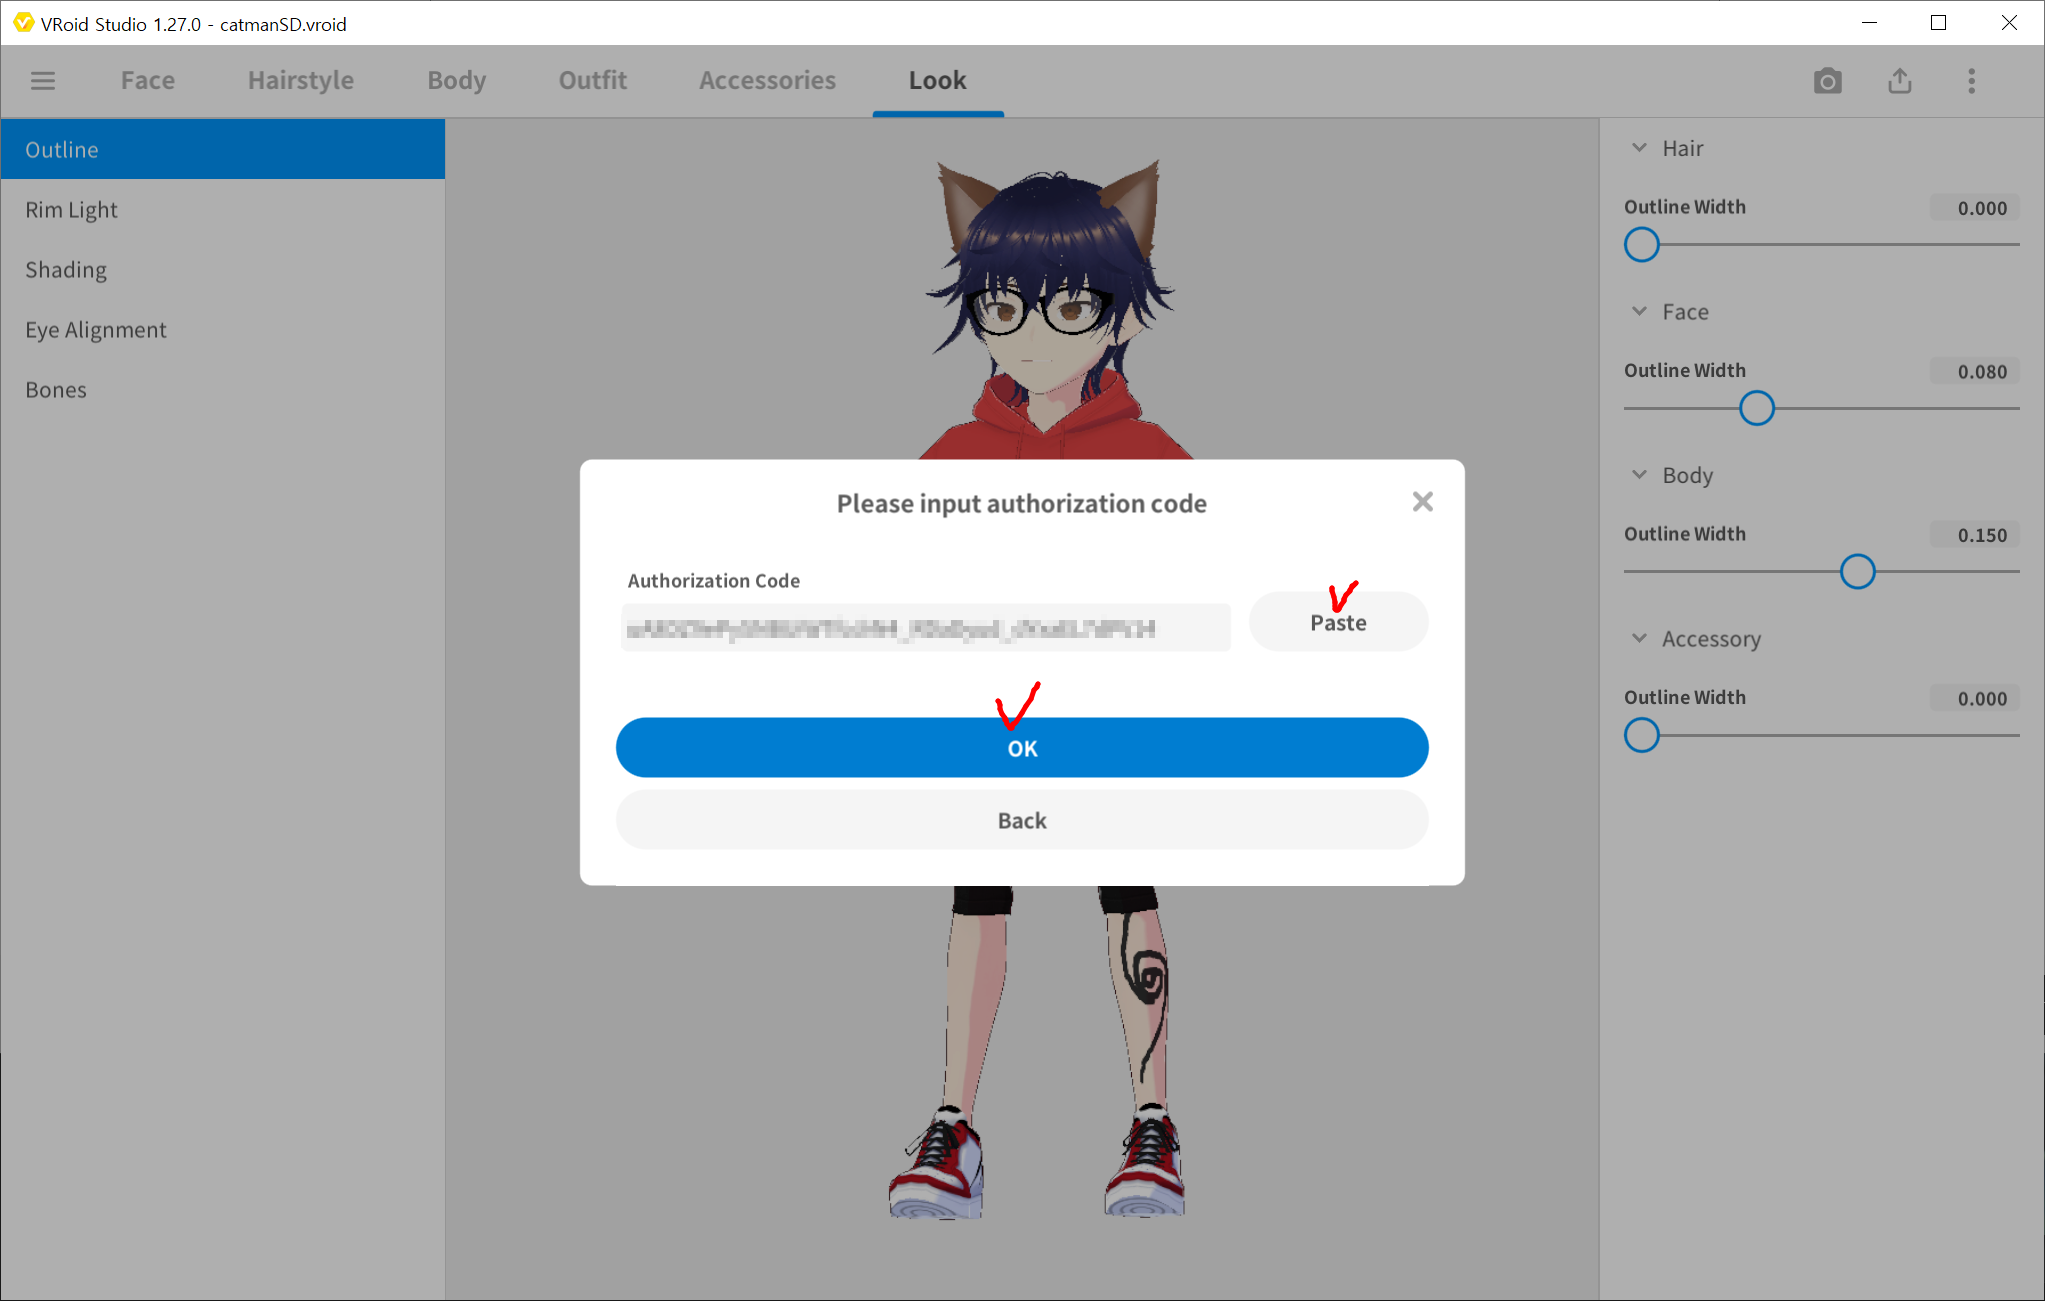
Task: Click the Back button in dialog
Action: pyautogui.click(x=1021, y=820)
